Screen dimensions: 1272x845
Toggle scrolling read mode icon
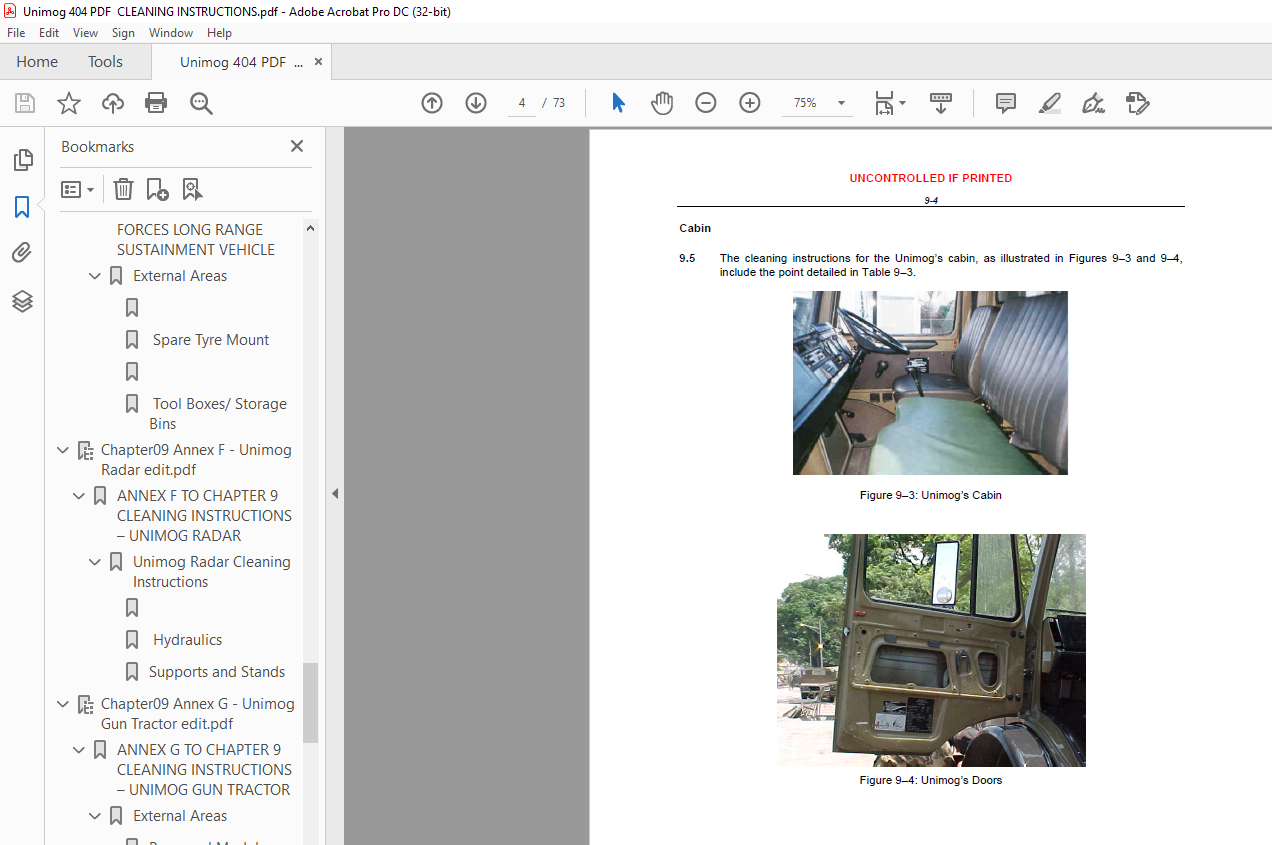[x=941, y=103]
